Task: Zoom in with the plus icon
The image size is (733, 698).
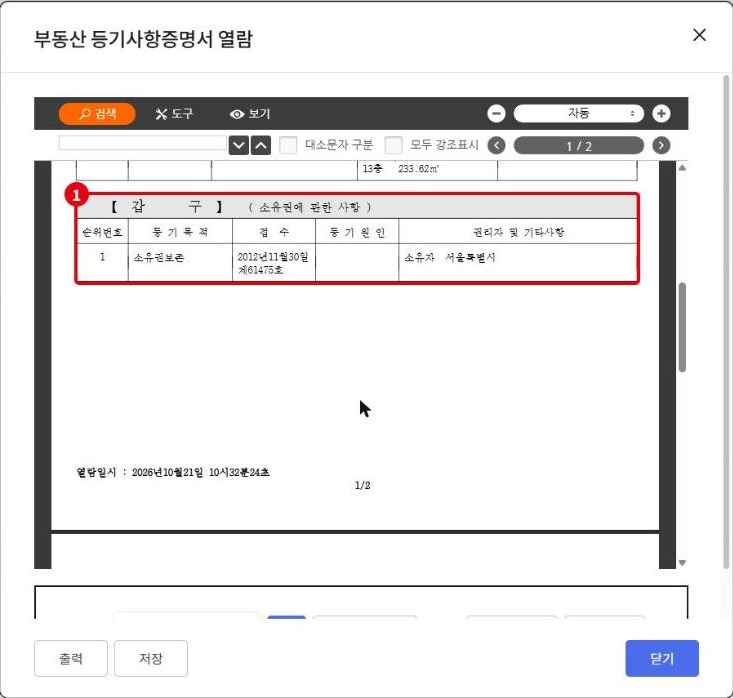Action: [x=661, y=114]
